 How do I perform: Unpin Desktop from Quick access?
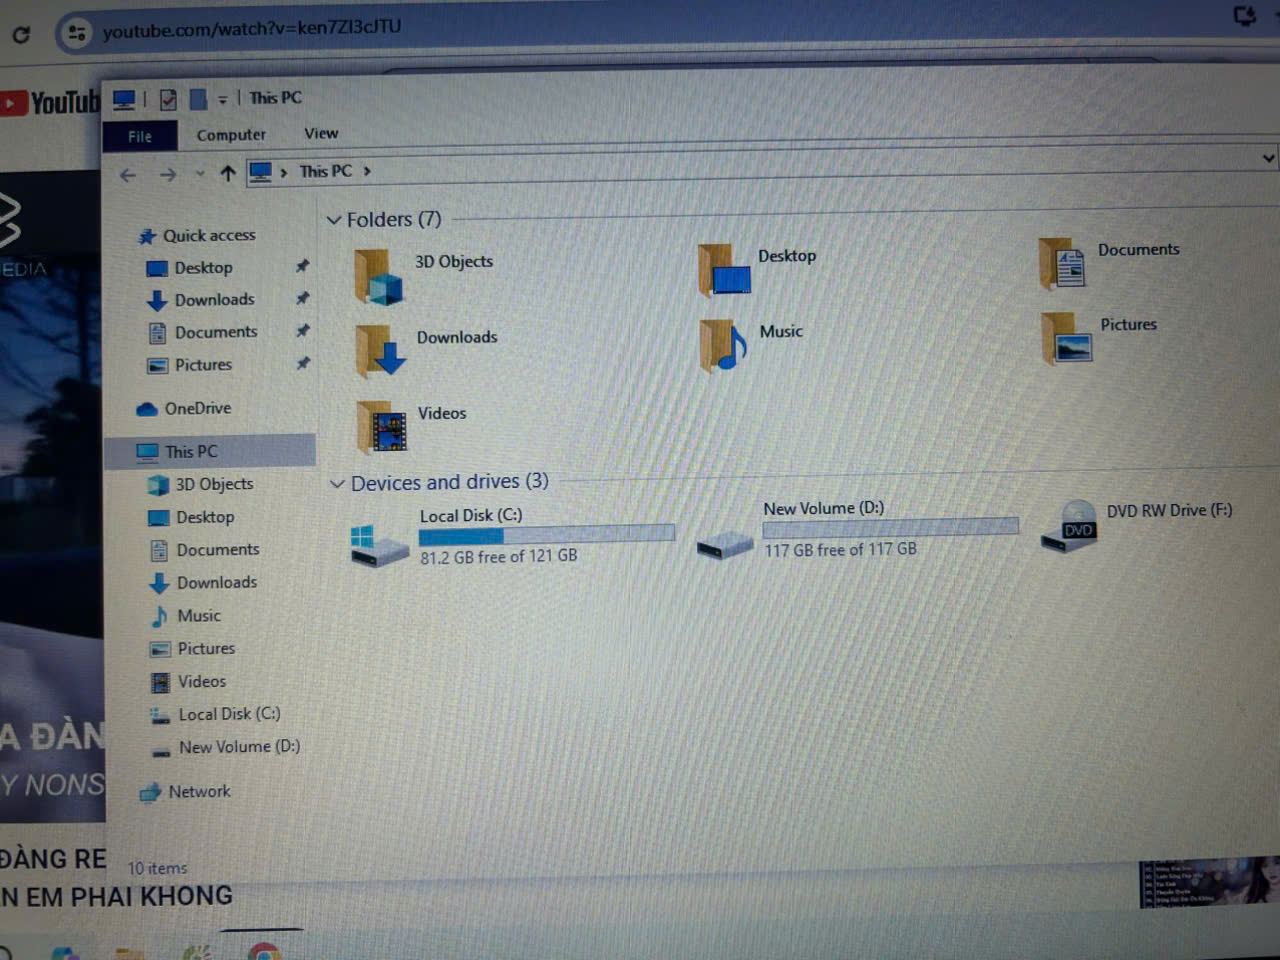pyautogui.click(x=302, y=266)
